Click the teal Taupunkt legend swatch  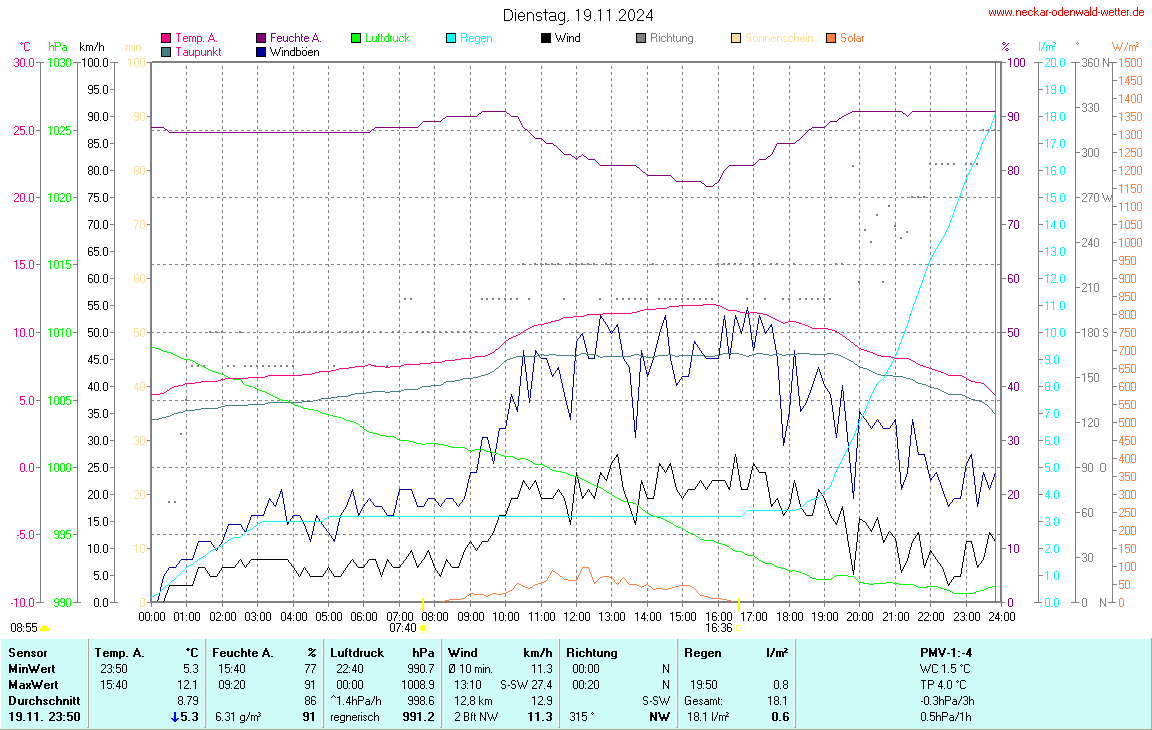tap(166, 51)
